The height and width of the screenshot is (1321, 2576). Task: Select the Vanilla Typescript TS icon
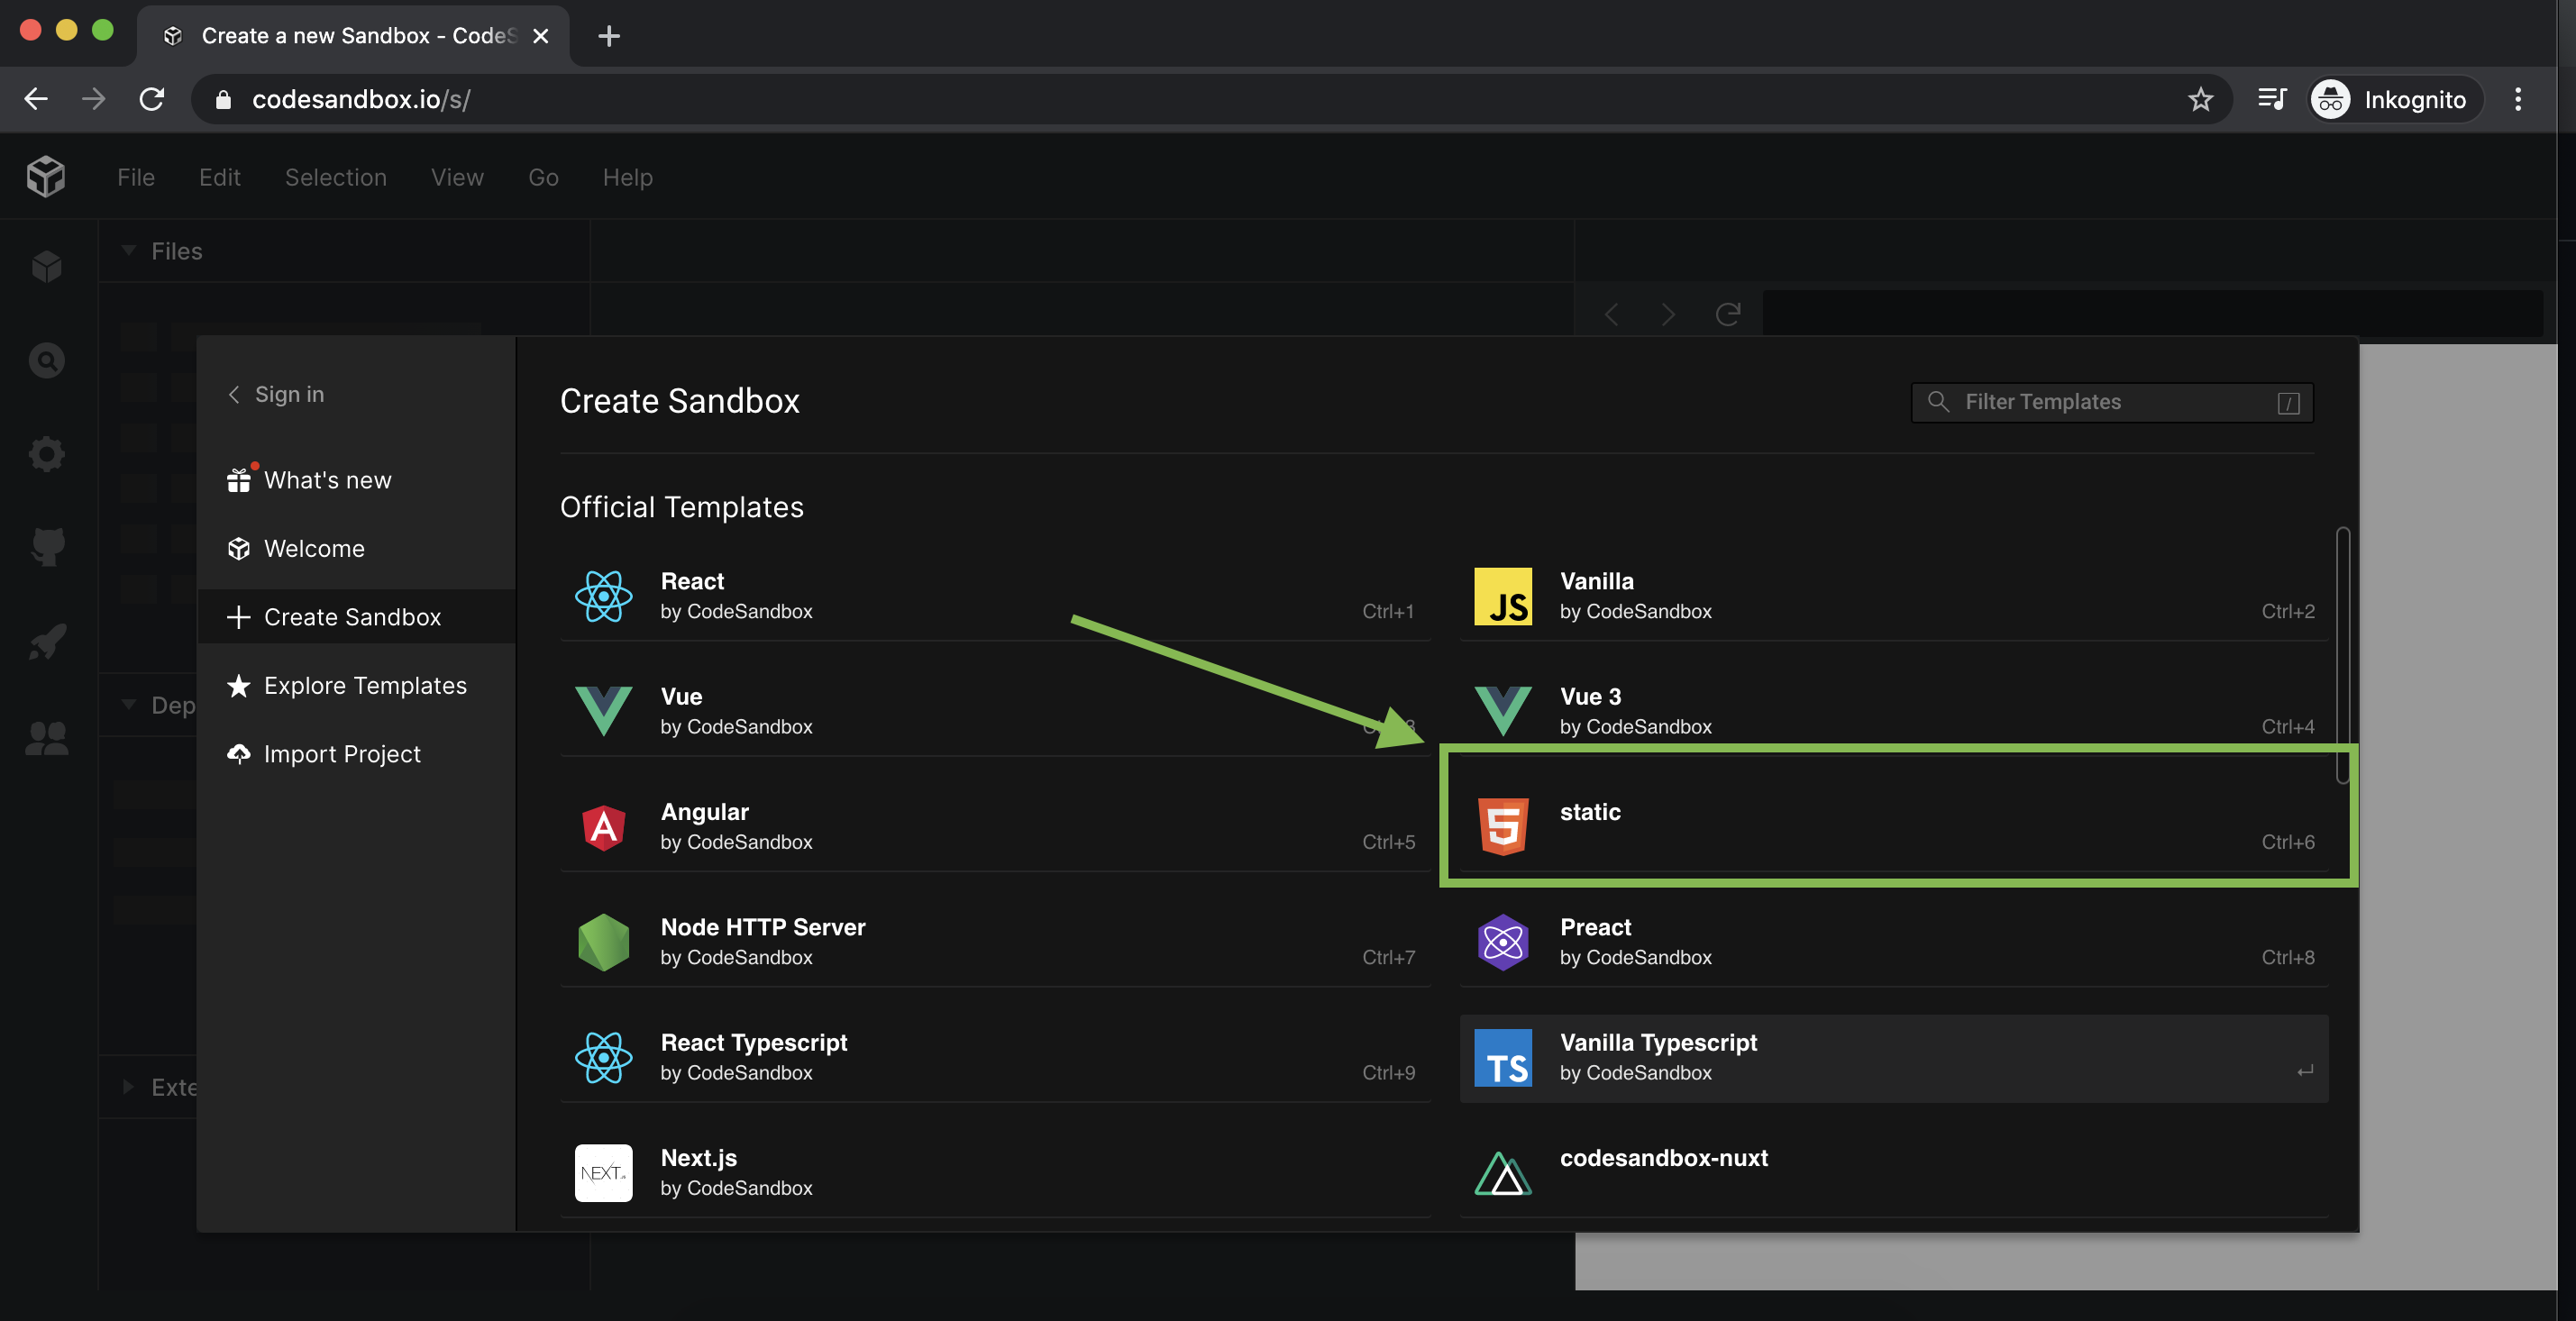tap(1503, 1057)
